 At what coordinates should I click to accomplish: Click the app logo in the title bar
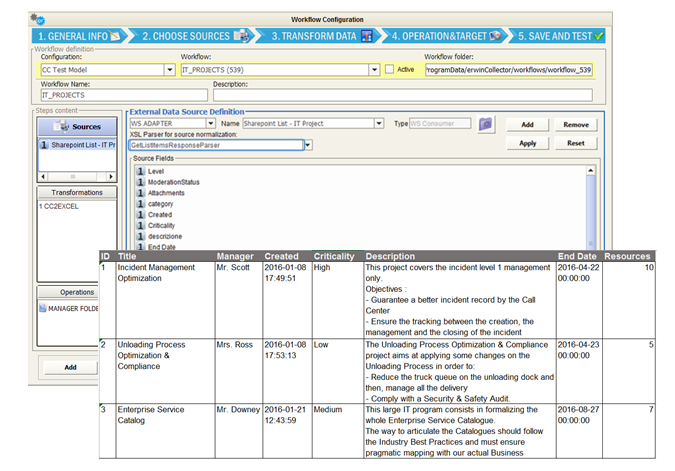pos(37,19)
